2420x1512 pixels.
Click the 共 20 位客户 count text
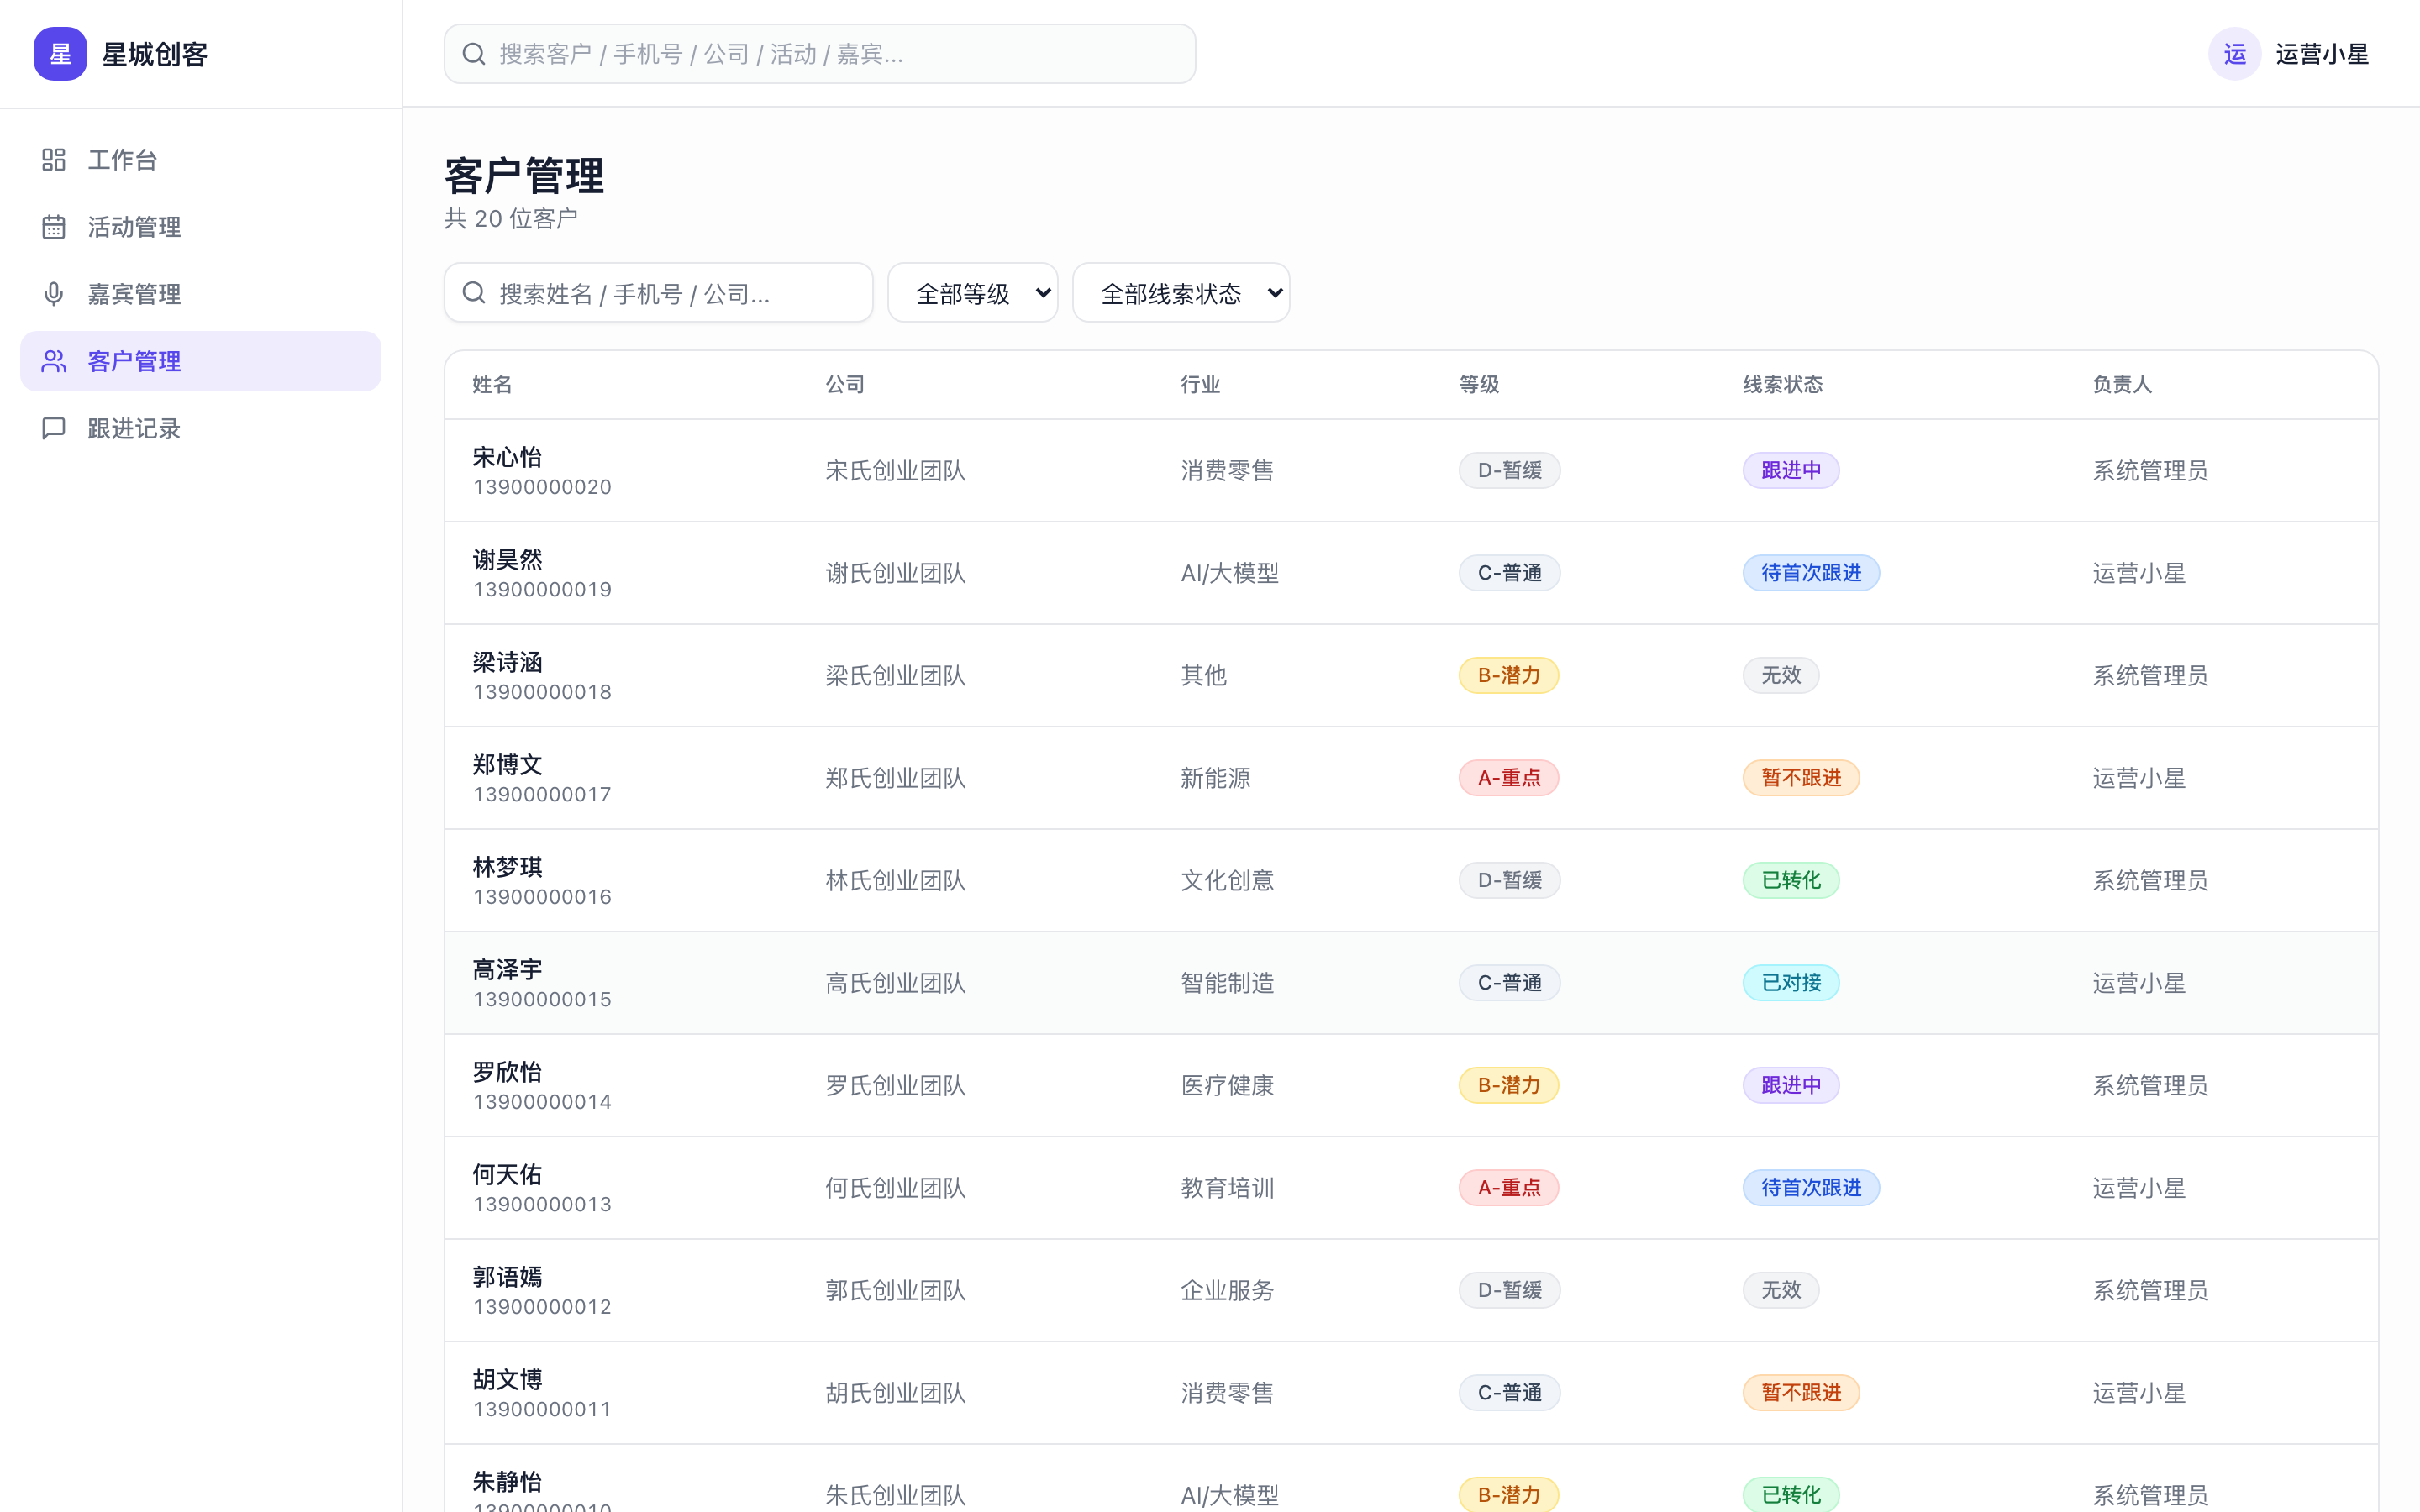(x=511, y=218)
